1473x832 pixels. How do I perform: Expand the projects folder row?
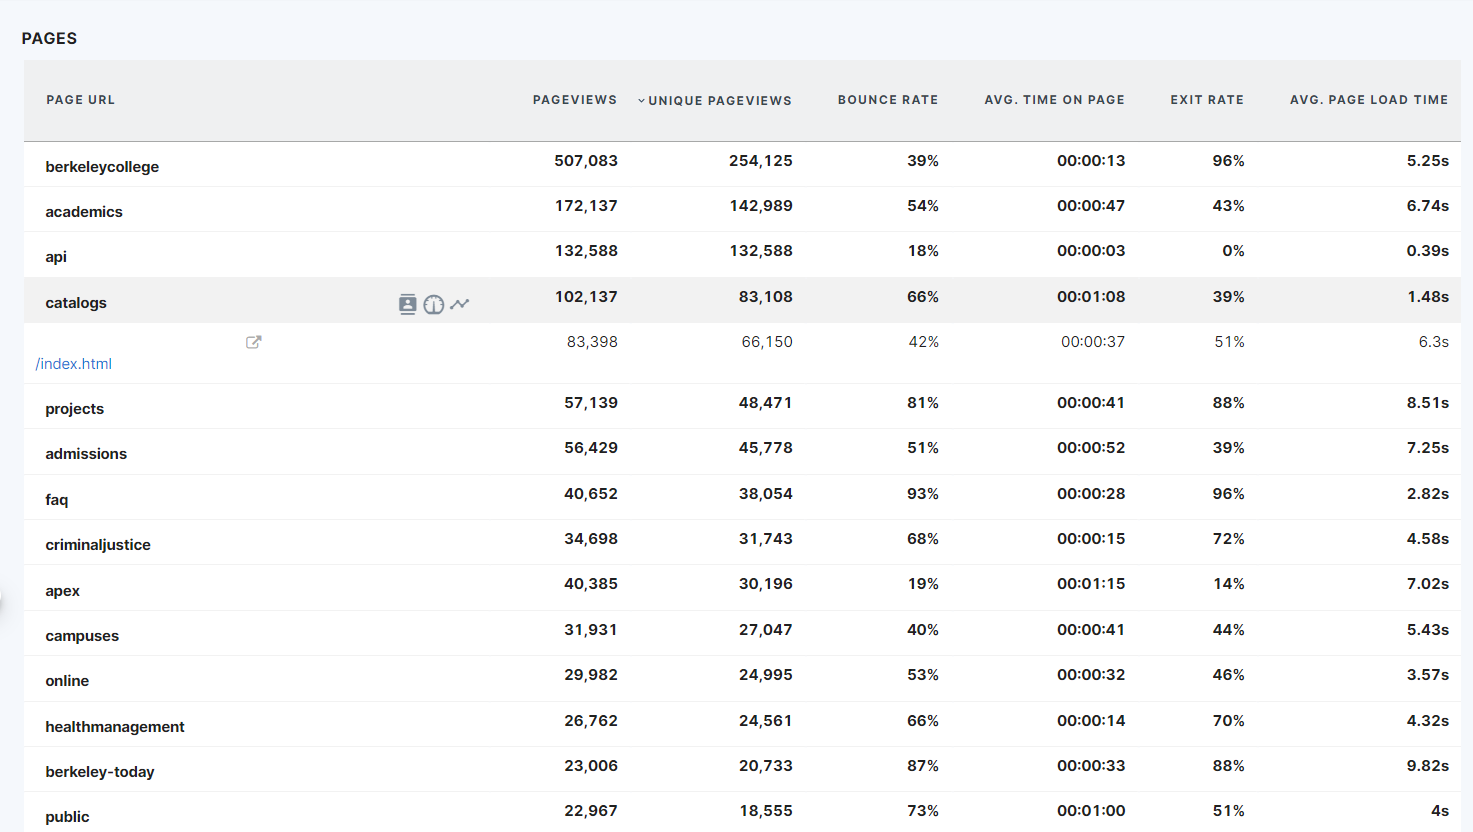(x=75, y=409)
